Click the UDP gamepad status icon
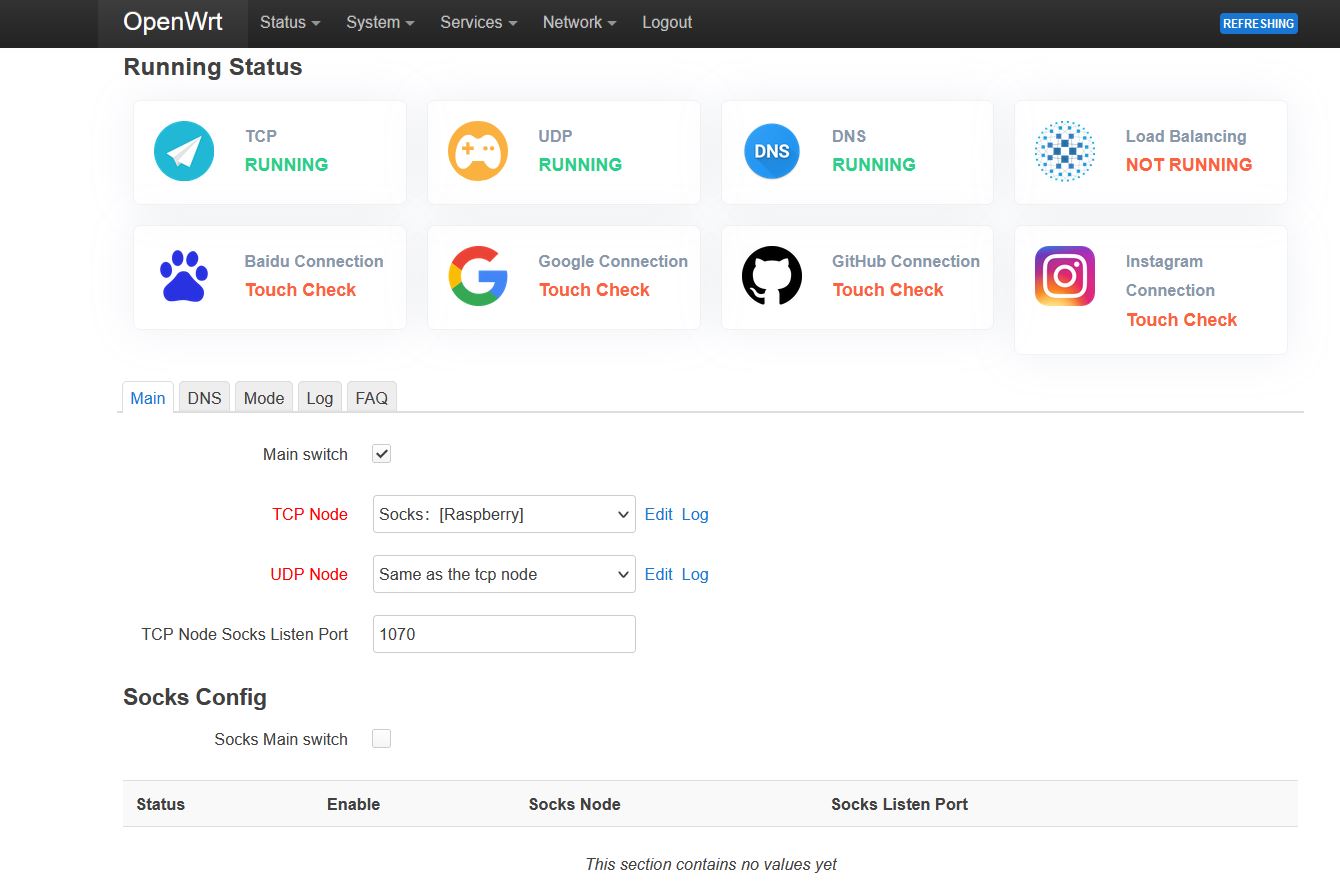Image resolution: width=1340 pixels, height=882 pixels. [477, 151]
